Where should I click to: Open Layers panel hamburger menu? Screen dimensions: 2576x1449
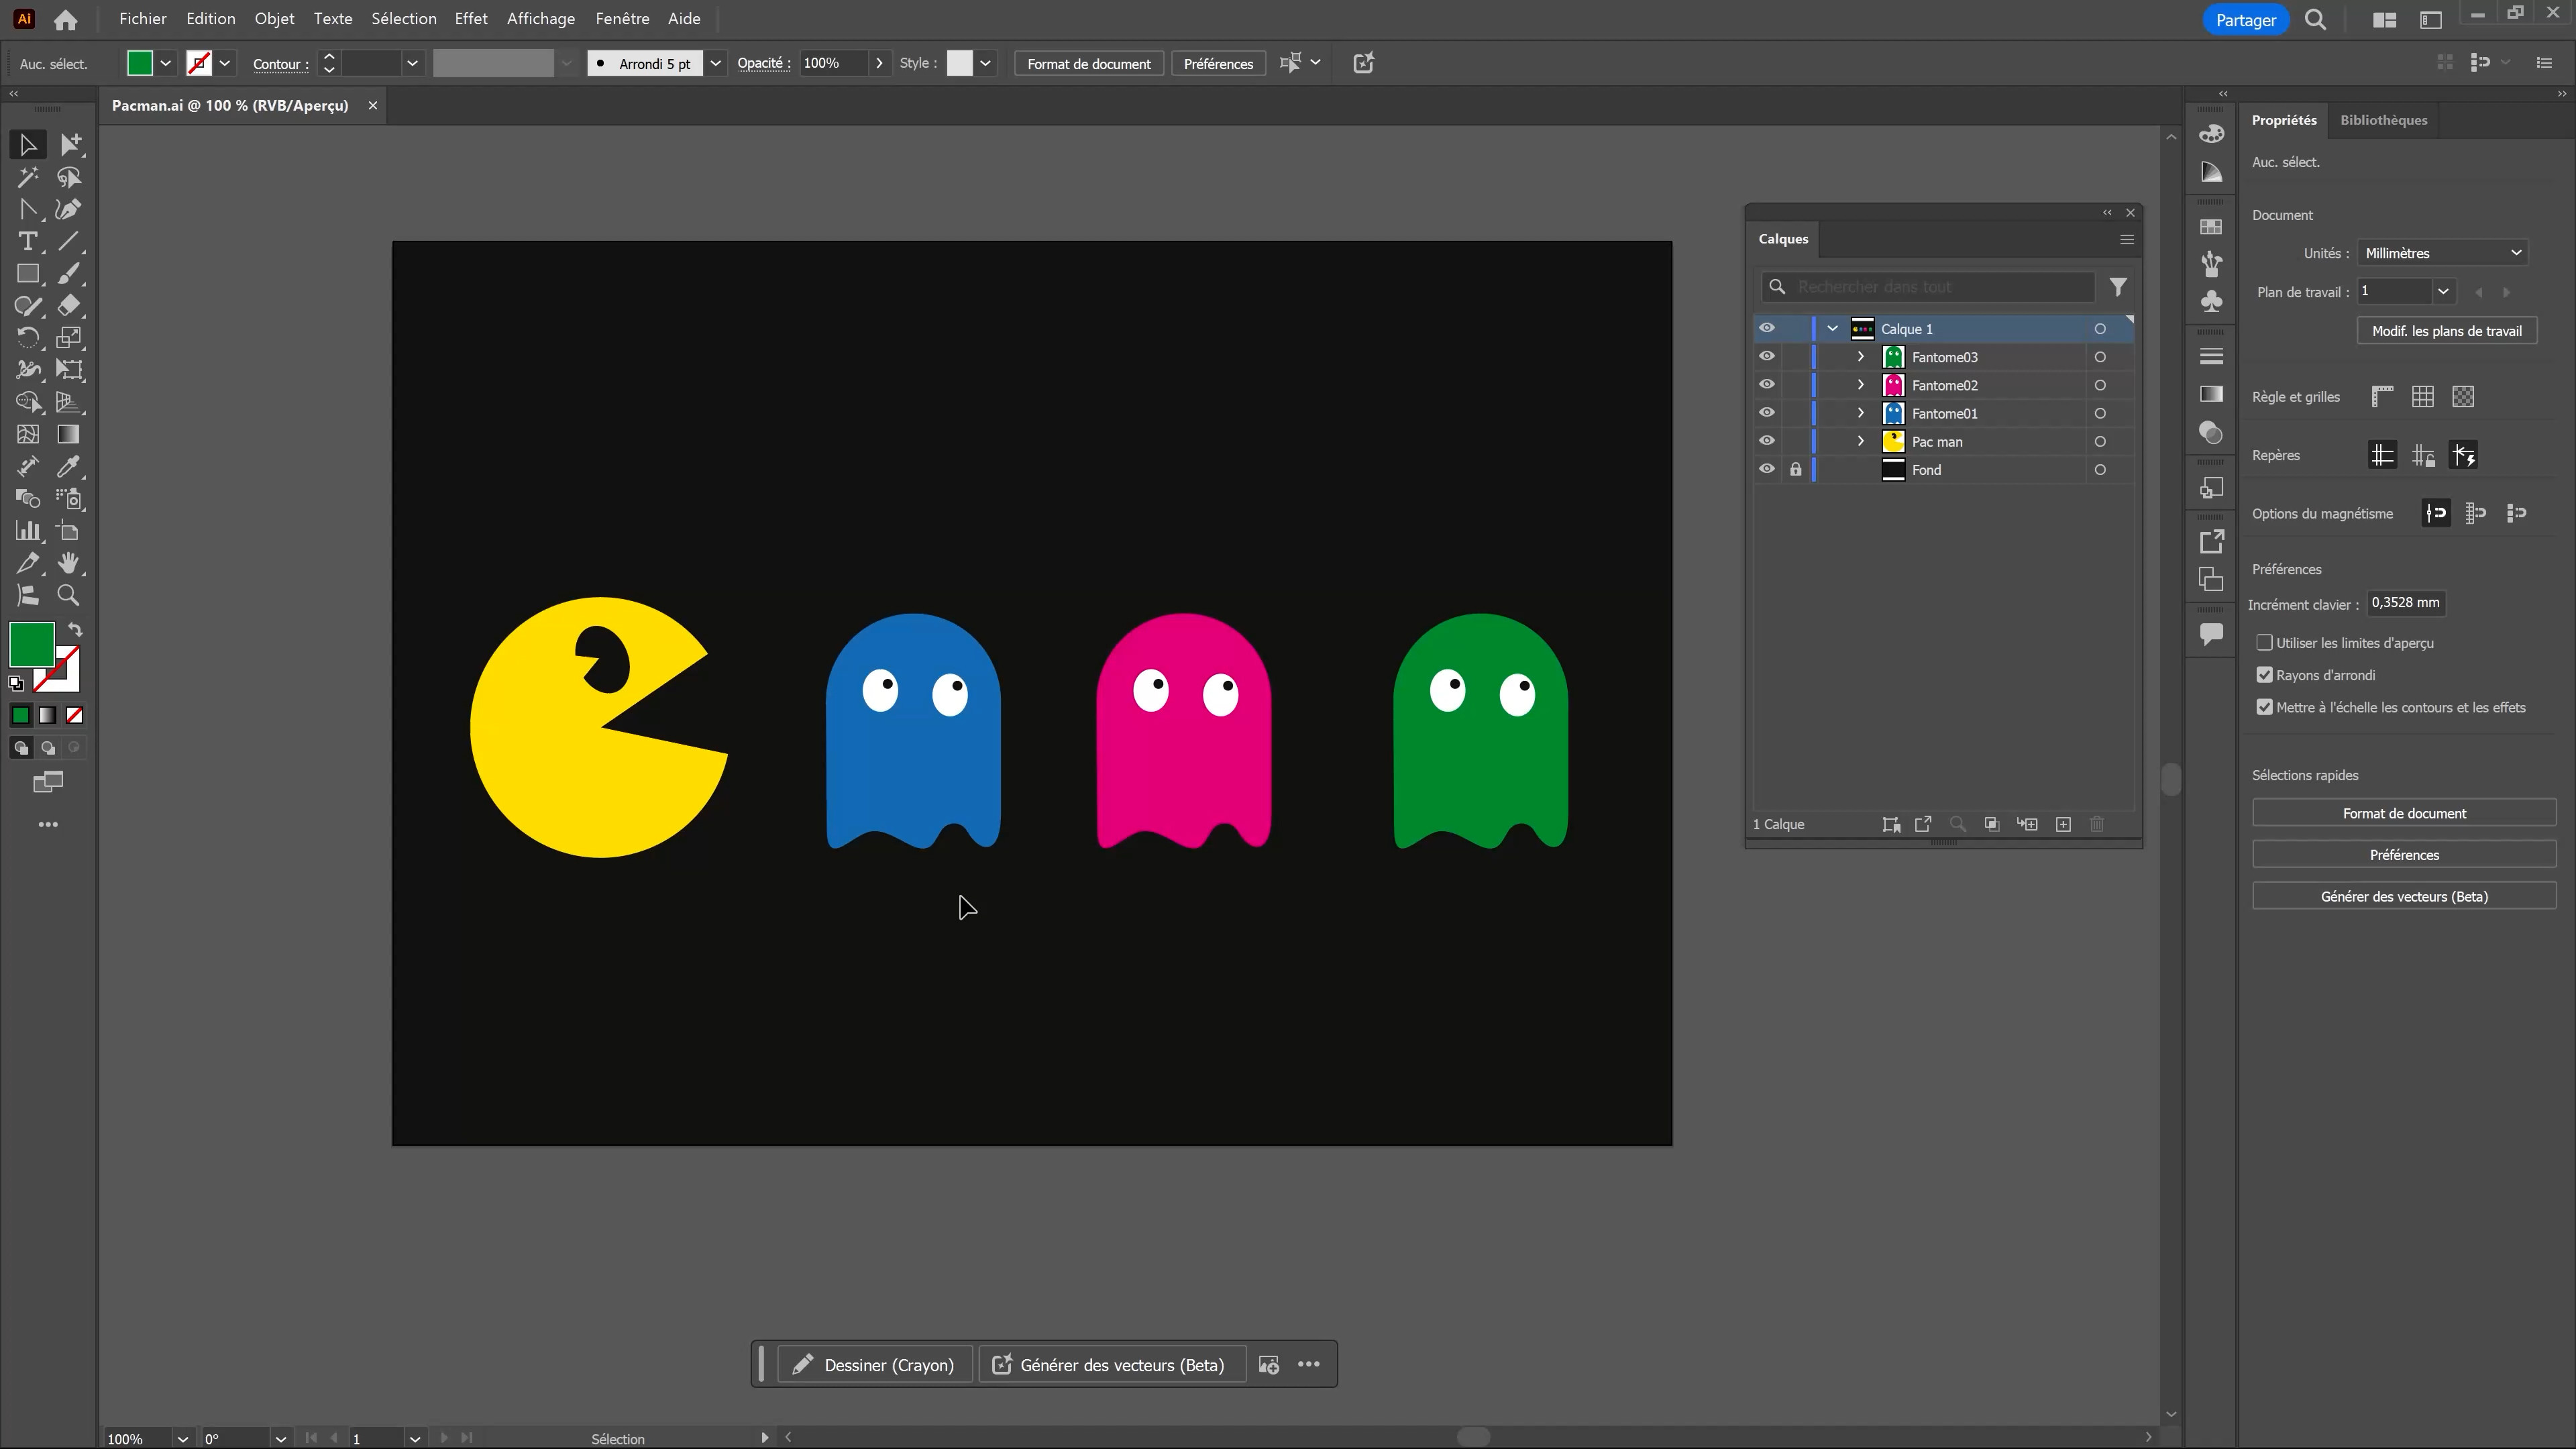pyautogui.click(x=2127, y=239)
